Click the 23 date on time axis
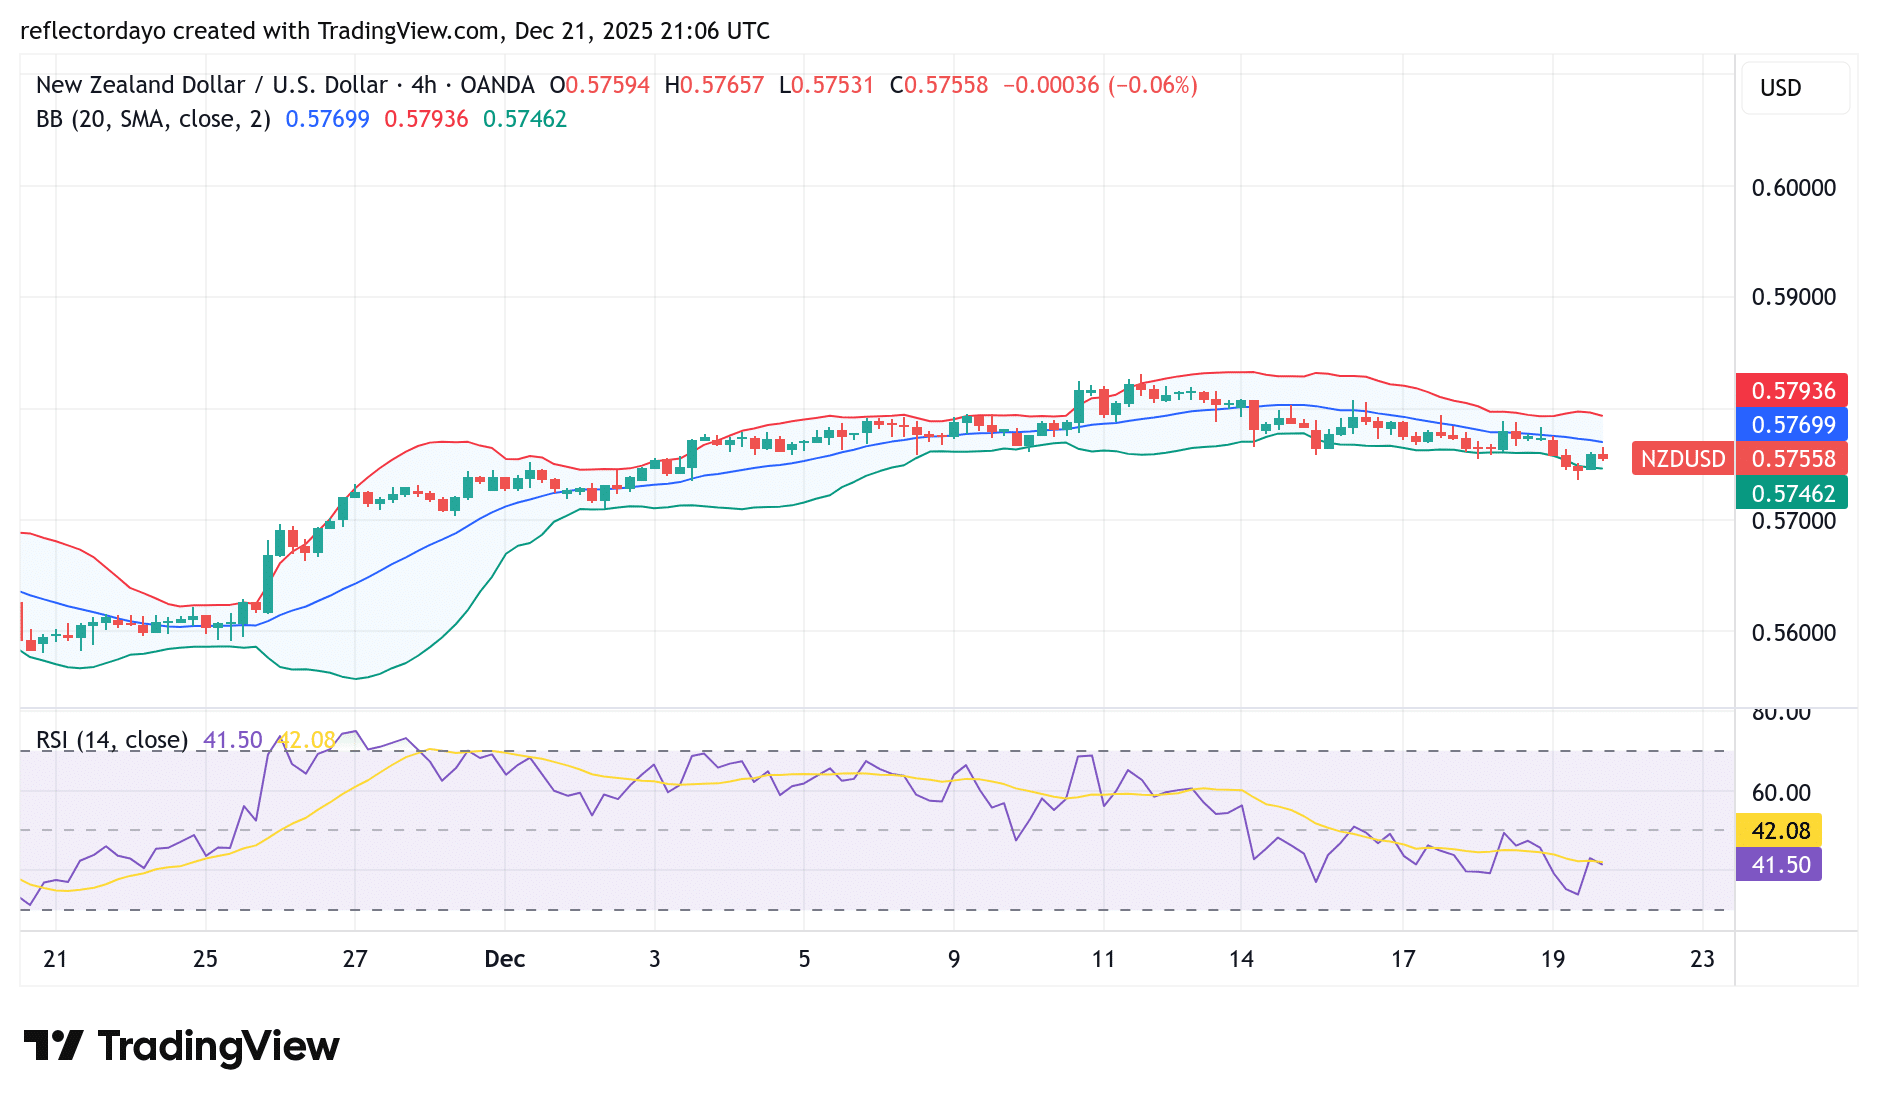Screen dimensions: 1878x1106 1702,959
